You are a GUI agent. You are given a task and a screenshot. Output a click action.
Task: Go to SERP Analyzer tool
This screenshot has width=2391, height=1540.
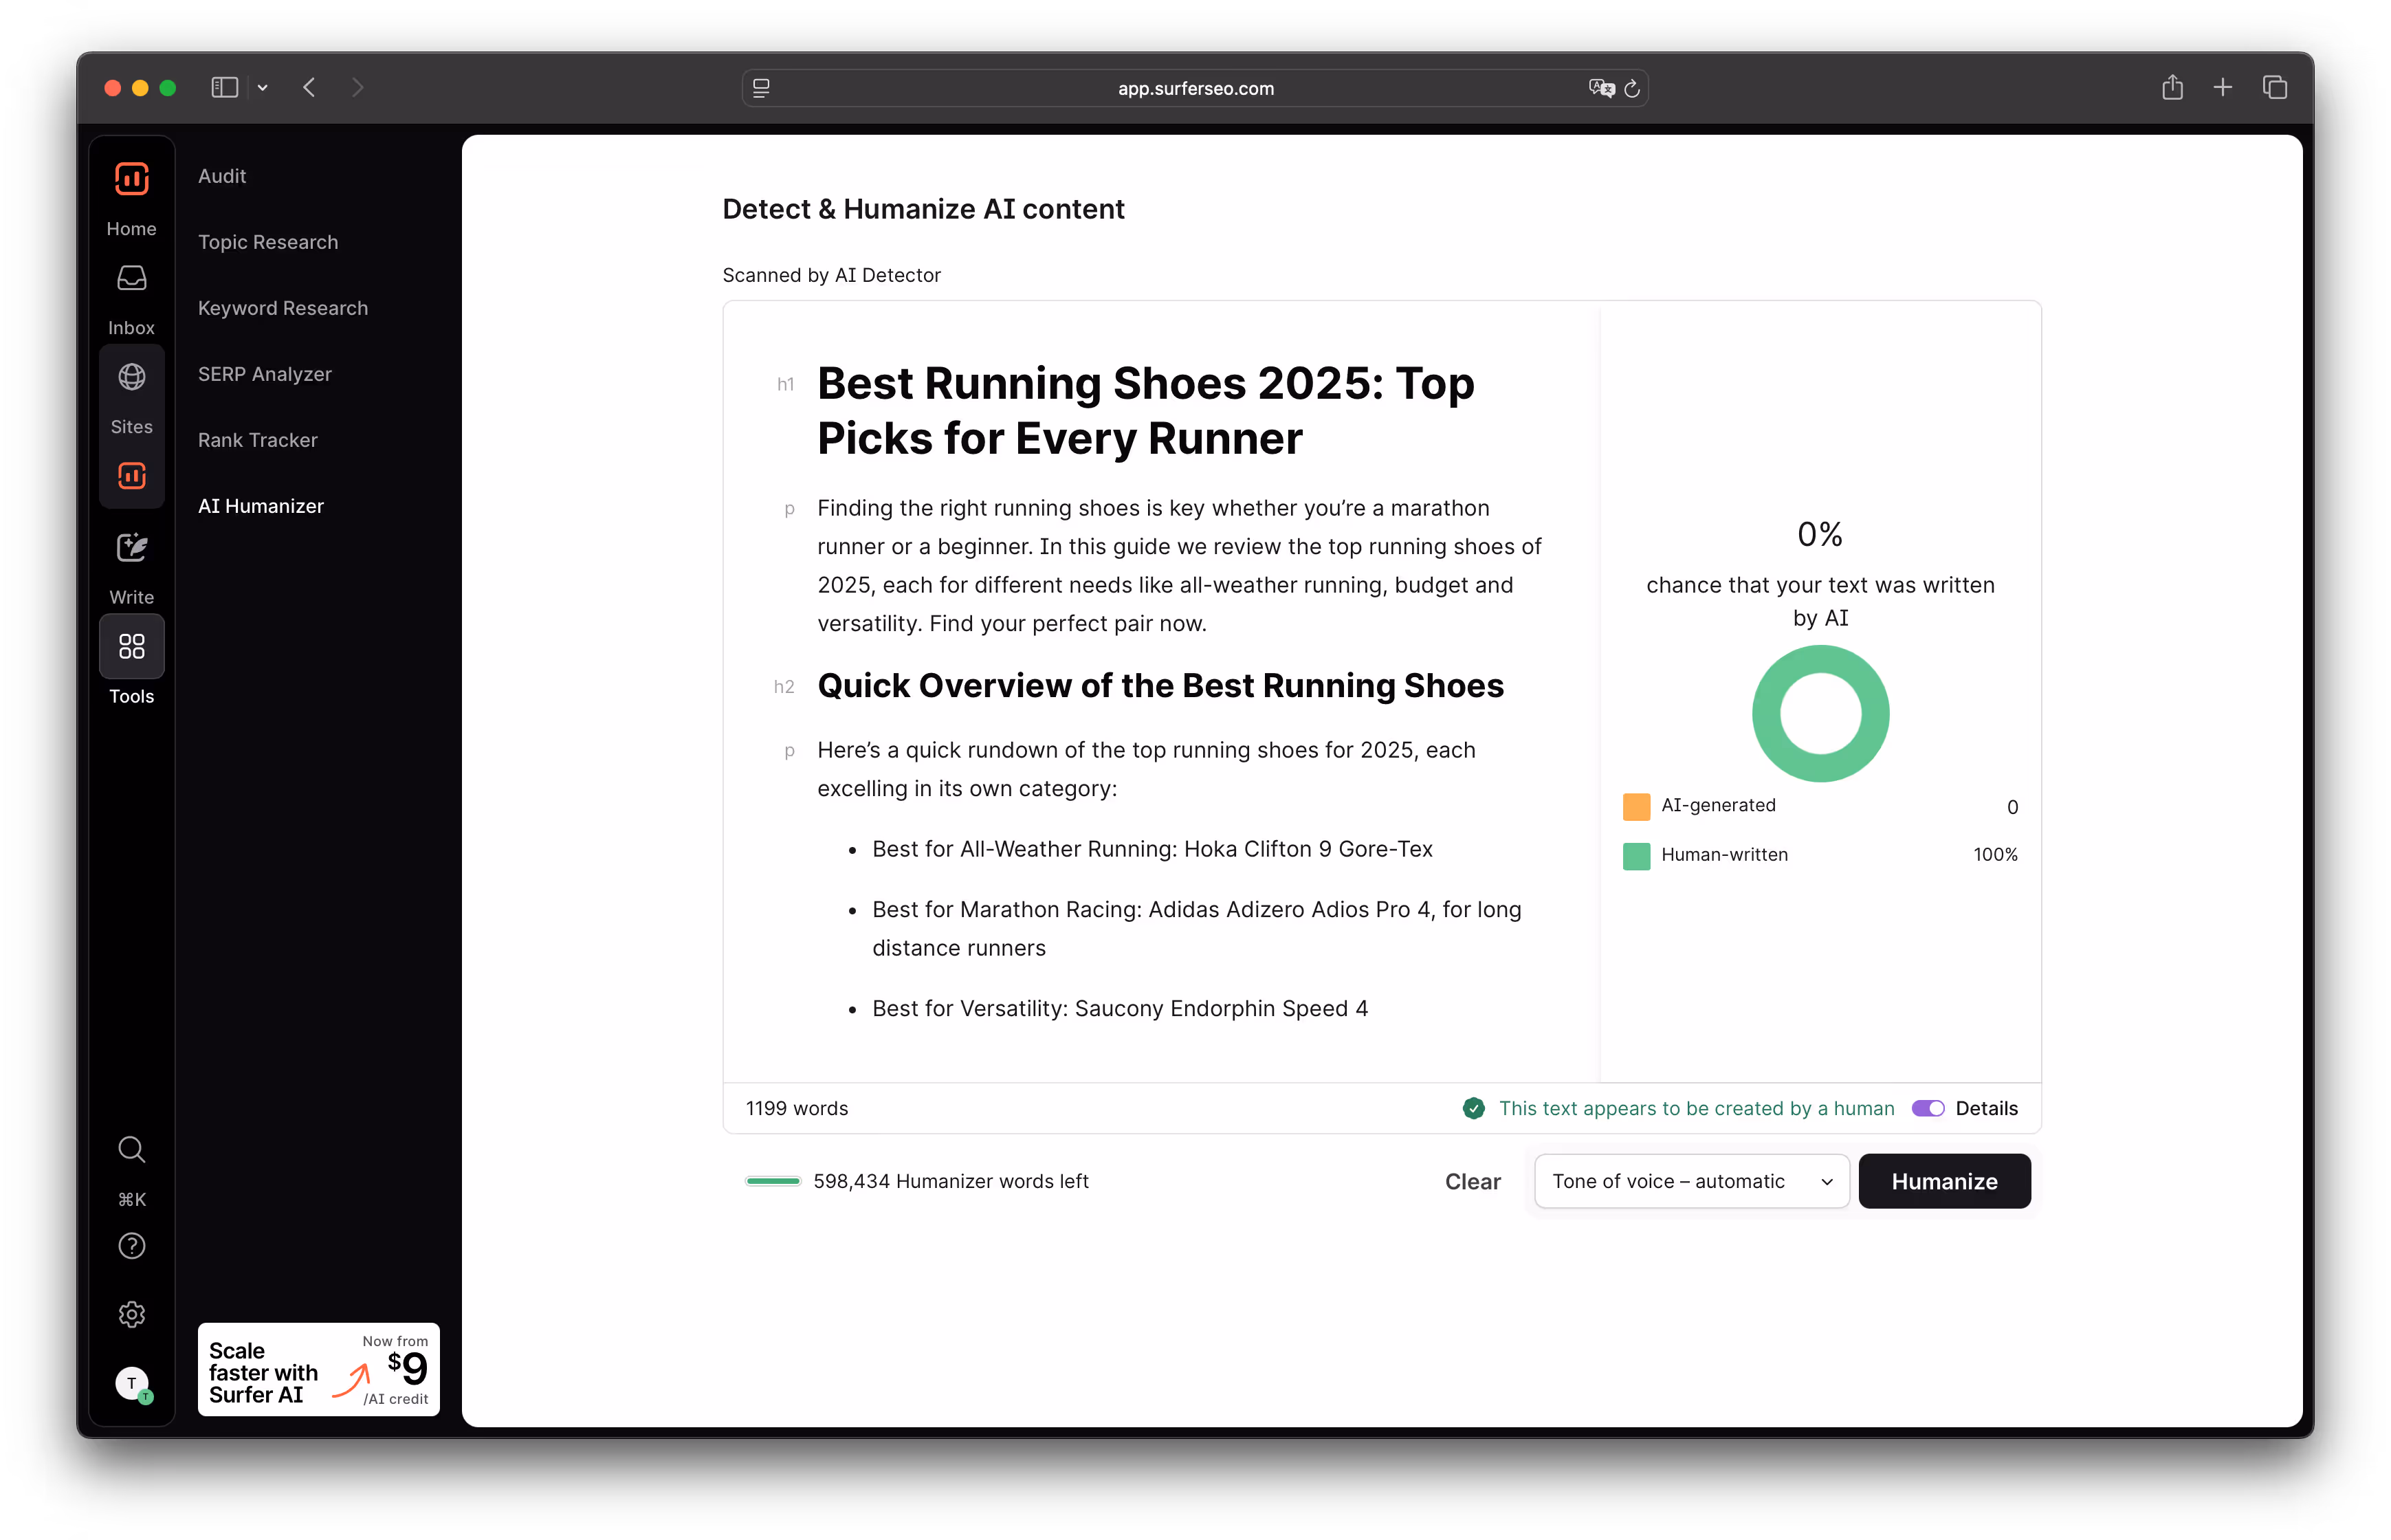click(264, 374)
